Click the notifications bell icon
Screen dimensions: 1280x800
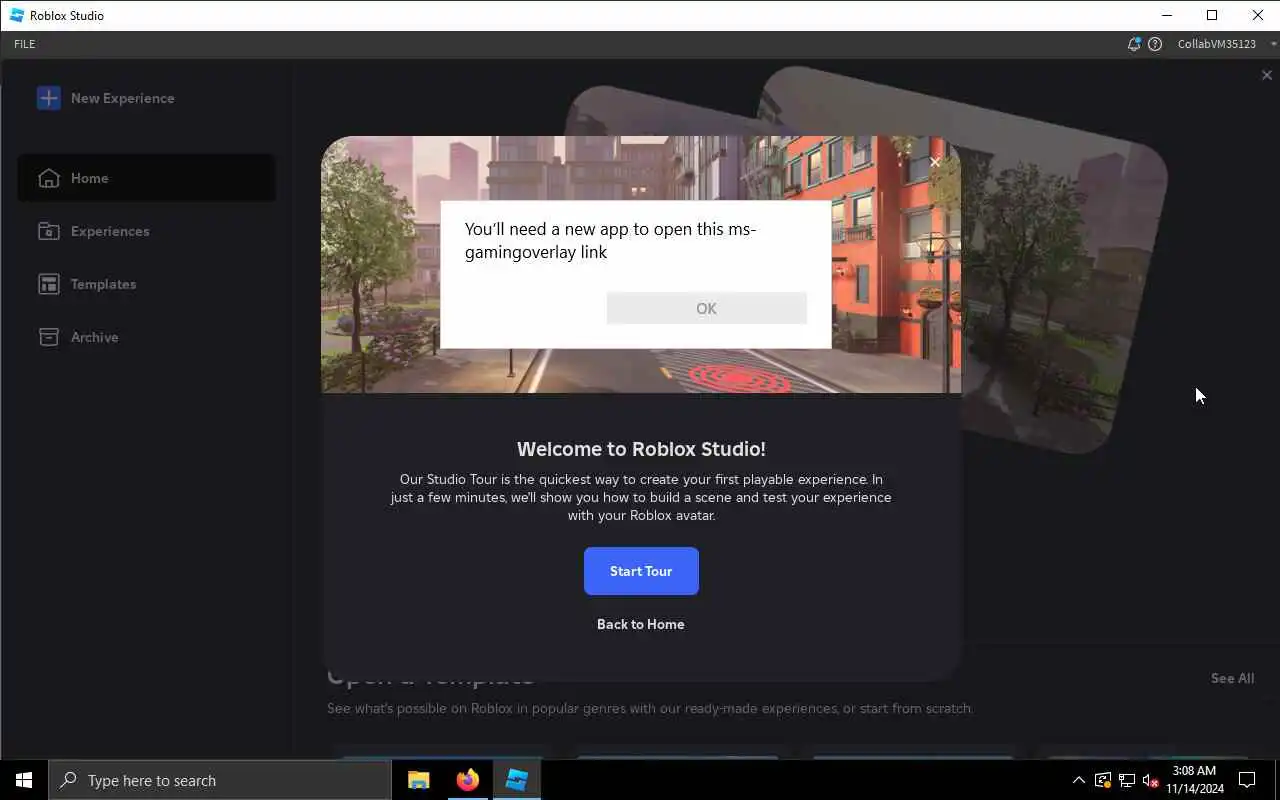point(1133,44)
